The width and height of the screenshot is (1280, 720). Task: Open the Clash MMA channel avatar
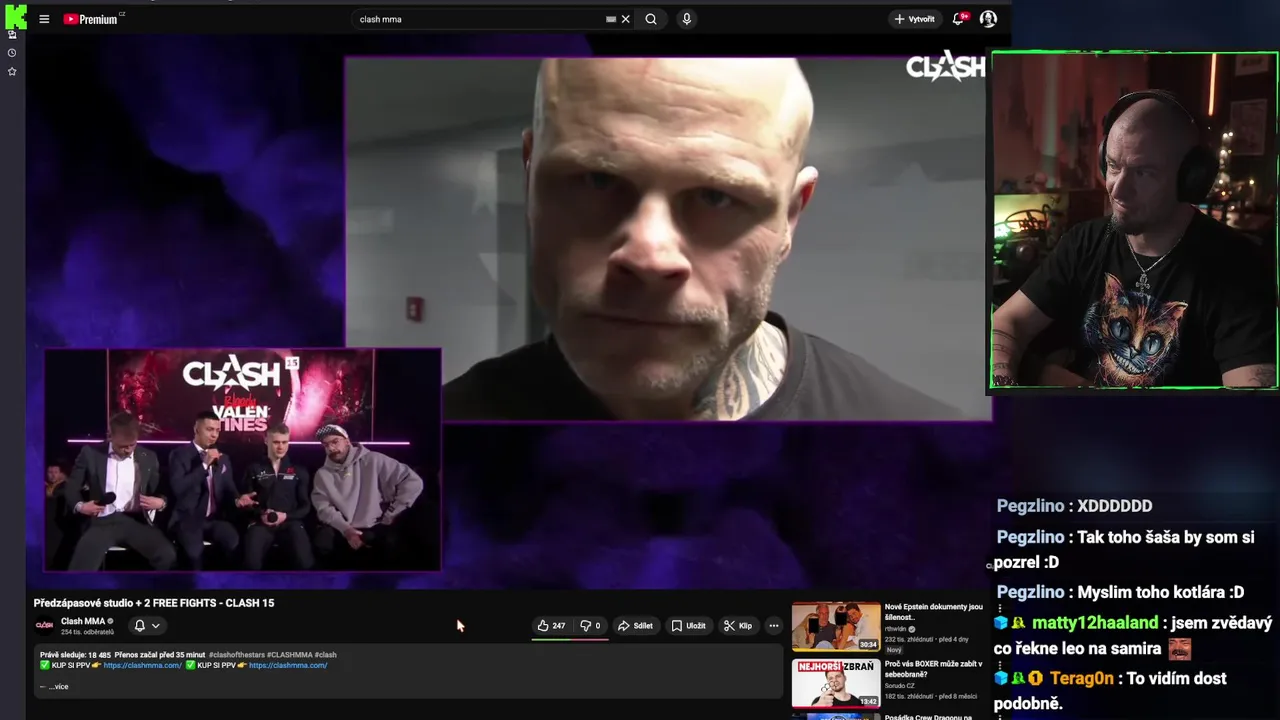tap(44, 626)
